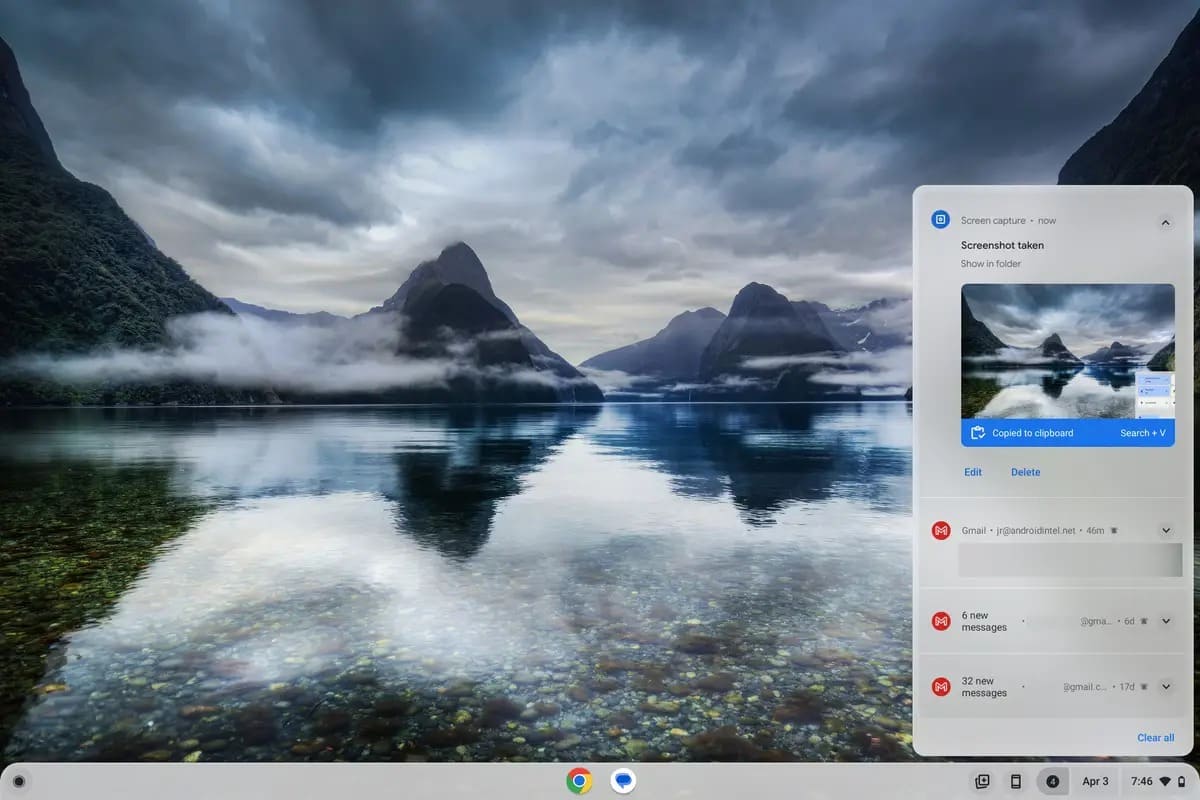Clear all notifications
1200x800 pixels.
pyautogui.click(x=1155, y=738)
